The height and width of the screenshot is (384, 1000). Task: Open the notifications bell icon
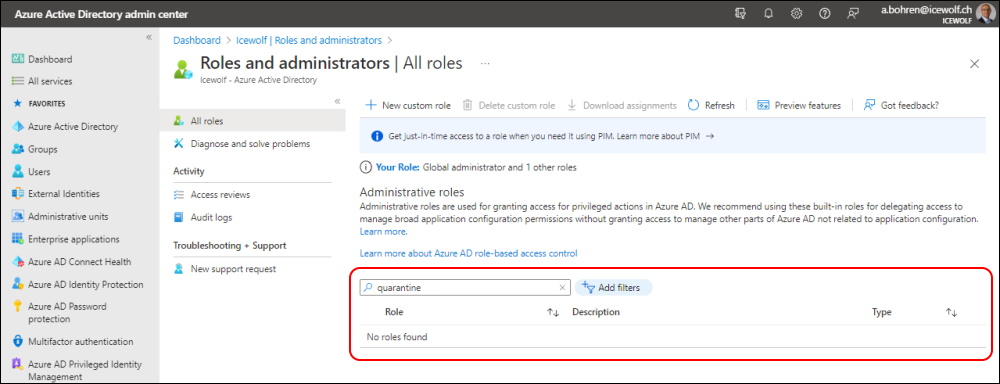(768, 13)
